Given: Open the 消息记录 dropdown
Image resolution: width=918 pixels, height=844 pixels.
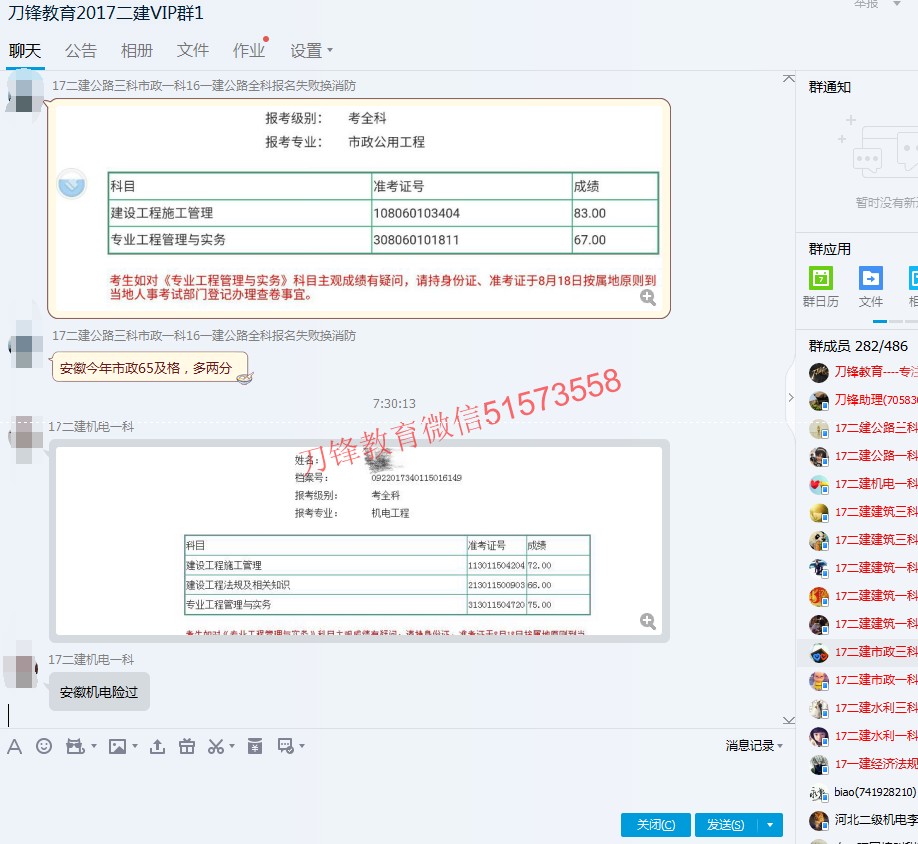Looking at the screenshot, I should pos(753,746).
